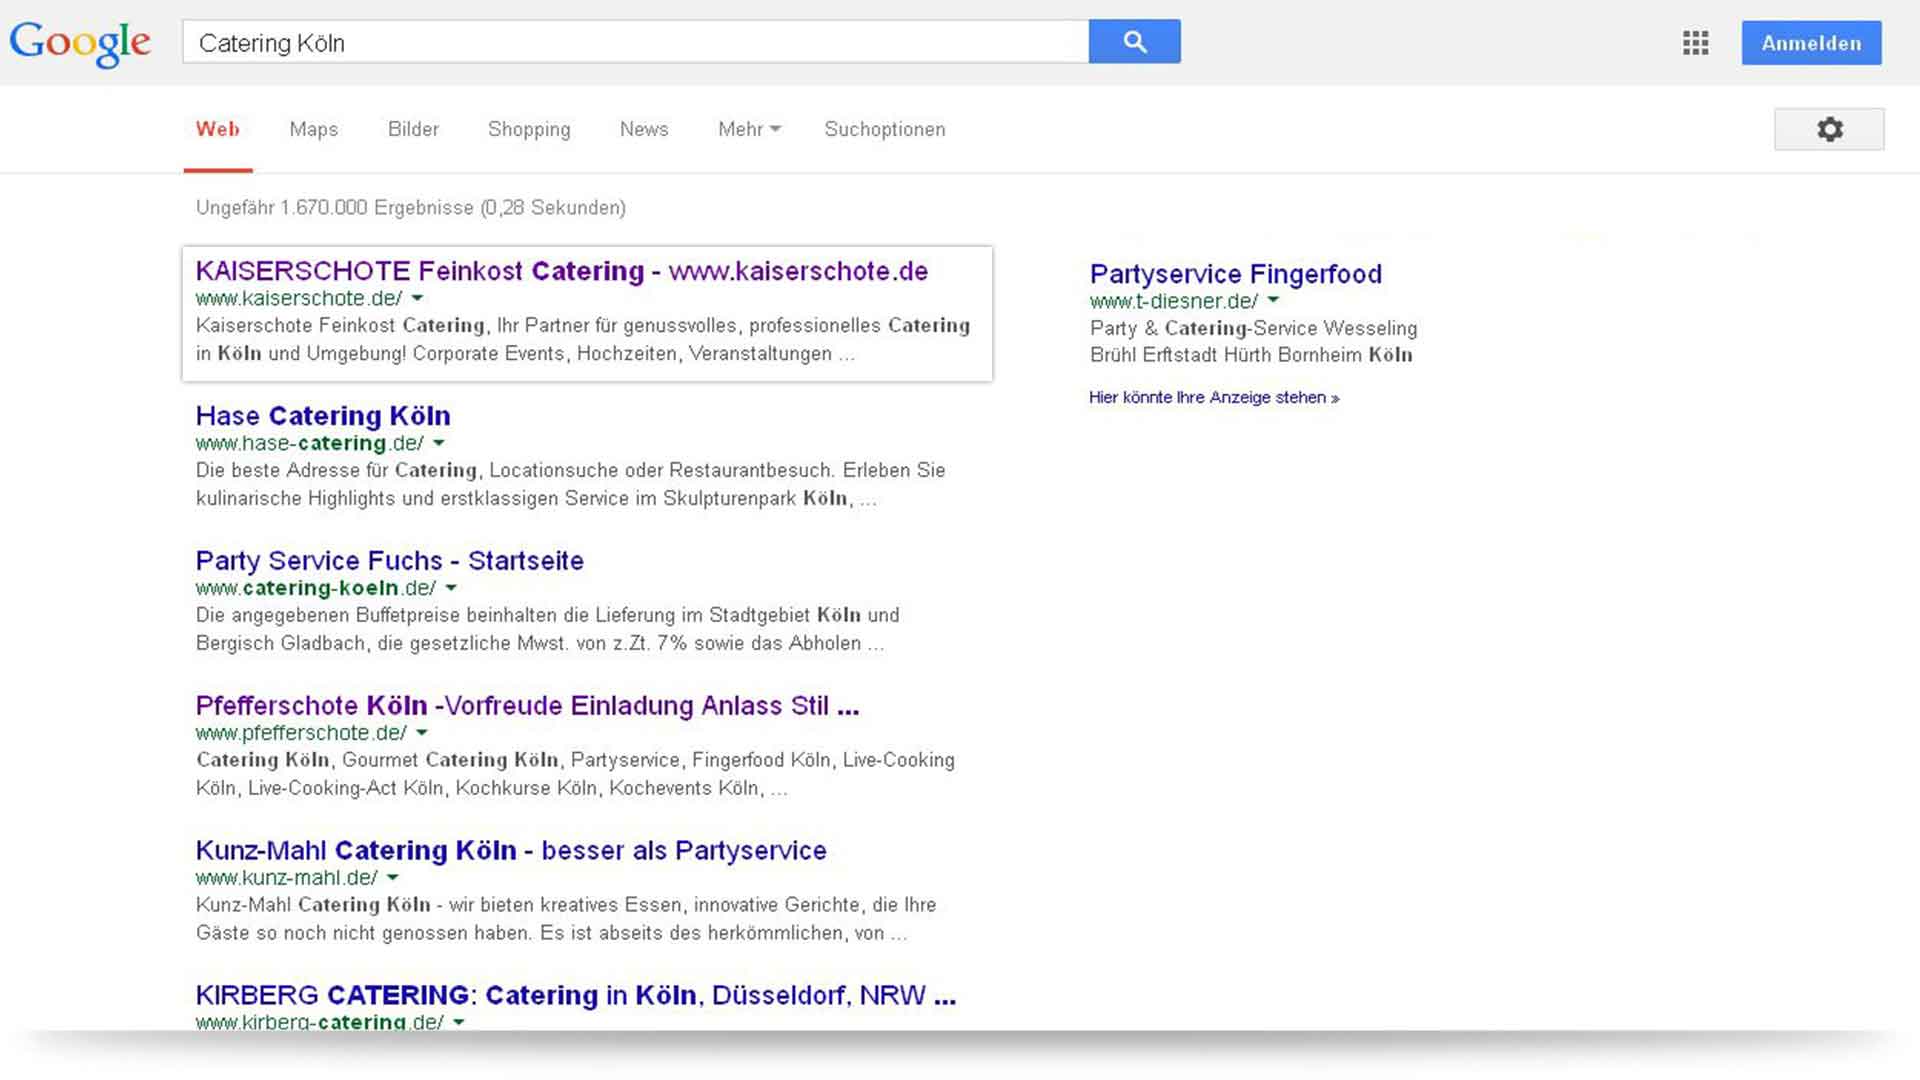Screen dimensions: 1920x1080
Task: Open Suchoptionen search tools
Action: 884,129
